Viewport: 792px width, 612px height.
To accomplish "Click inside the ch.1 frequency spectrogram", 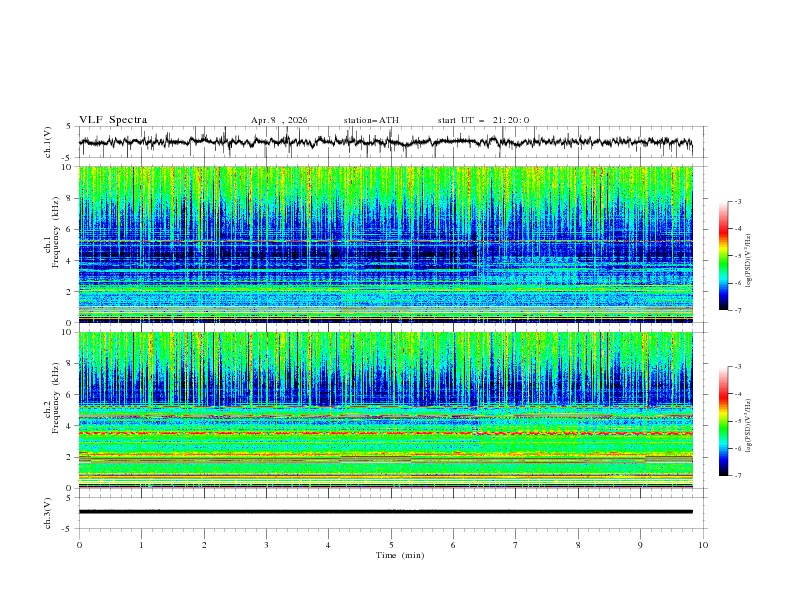I will (385, 244).
